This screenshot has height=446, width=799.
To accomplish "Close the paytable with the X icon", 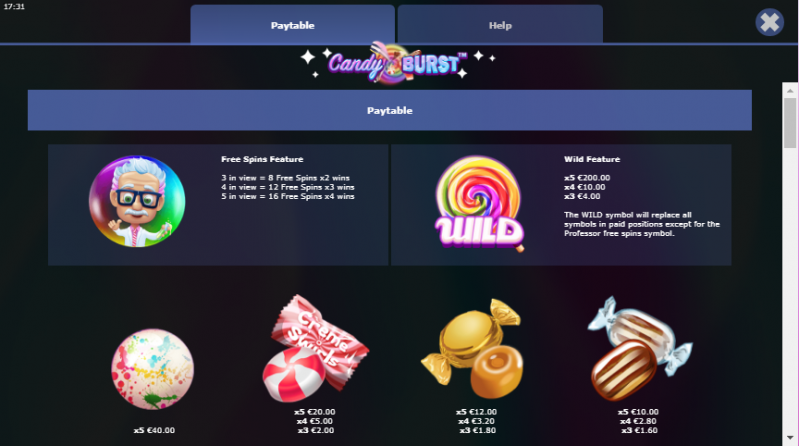I will 769,22.
